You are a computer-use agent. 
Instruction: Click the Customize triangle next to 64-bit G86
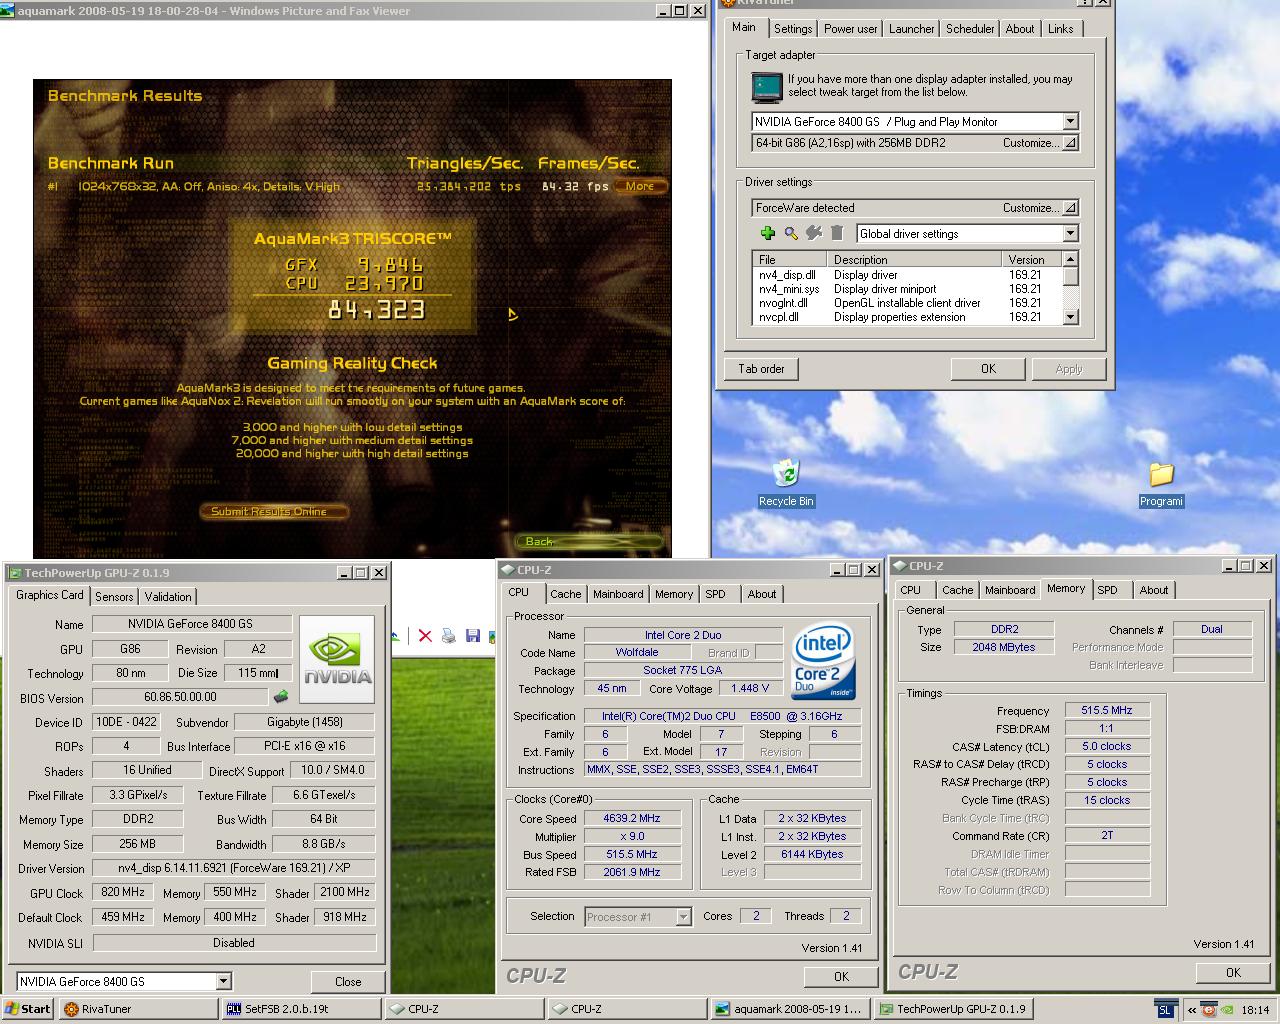(1070, 143)
